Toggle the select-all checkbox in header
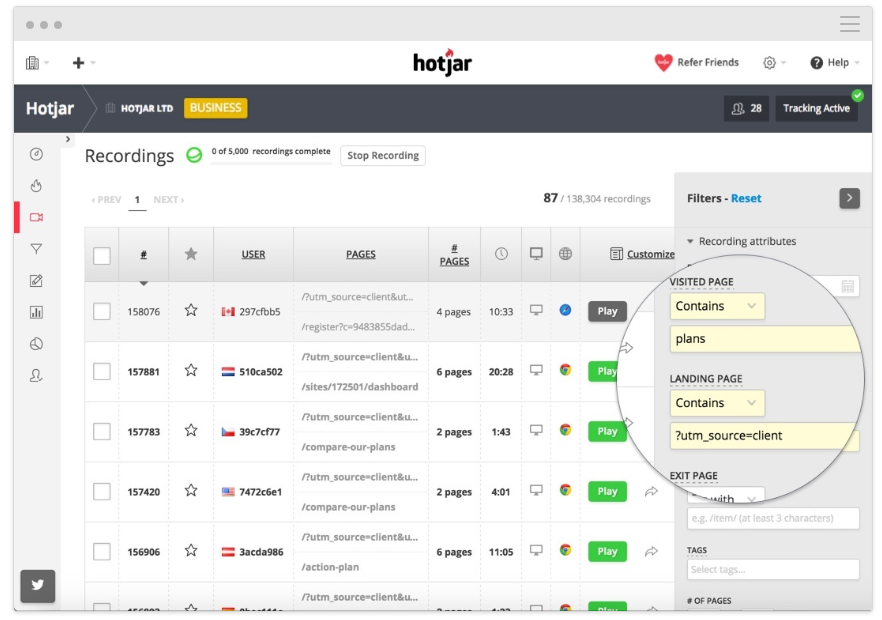The width and height of the screenshot is (882, 620). pos(102,256)
